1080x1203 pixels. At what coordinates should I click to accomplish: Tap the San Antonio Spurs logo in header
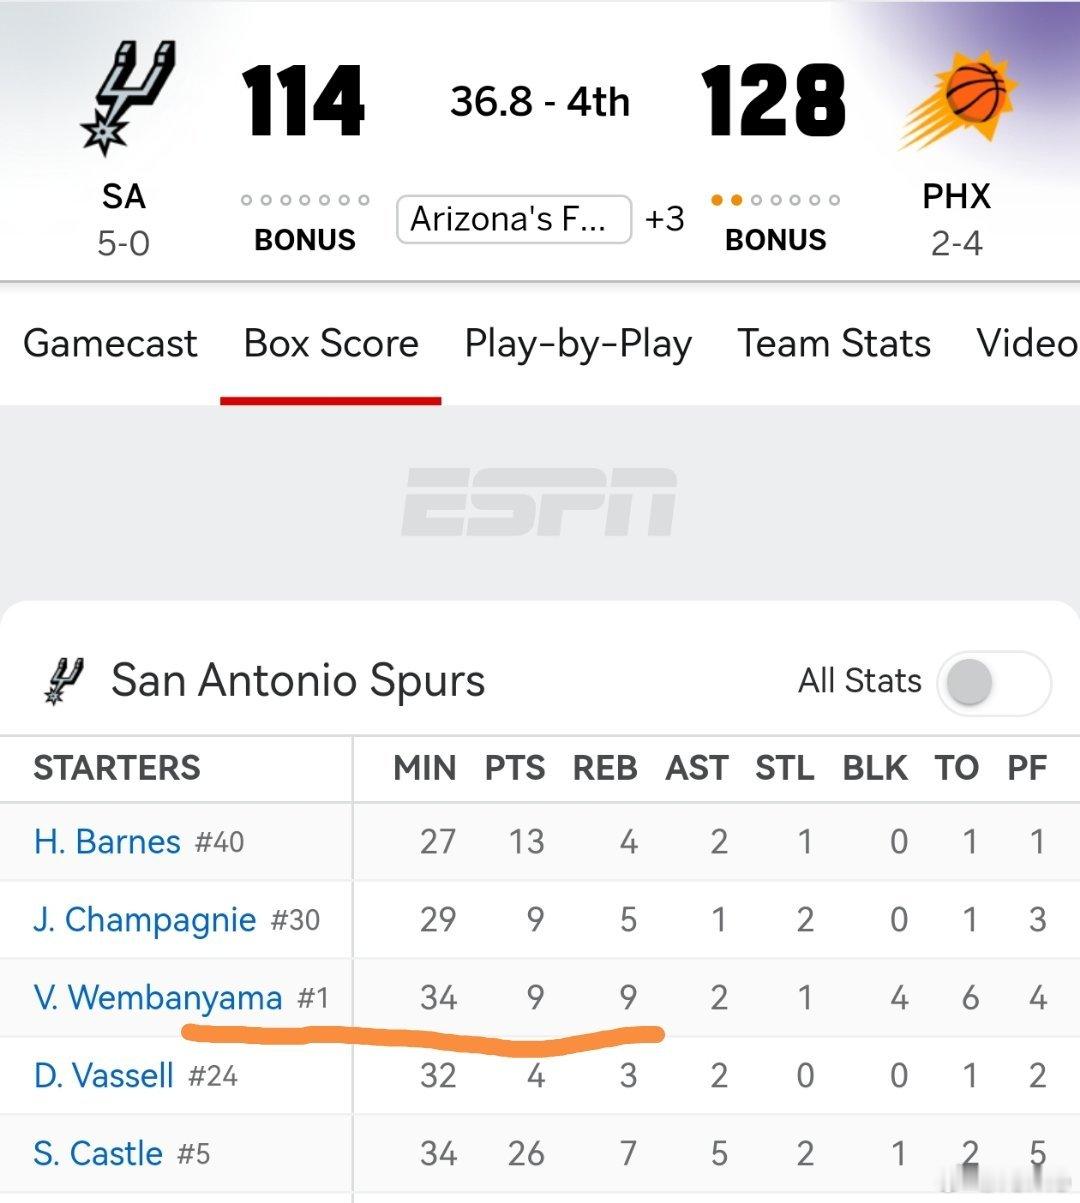point(126,99)
